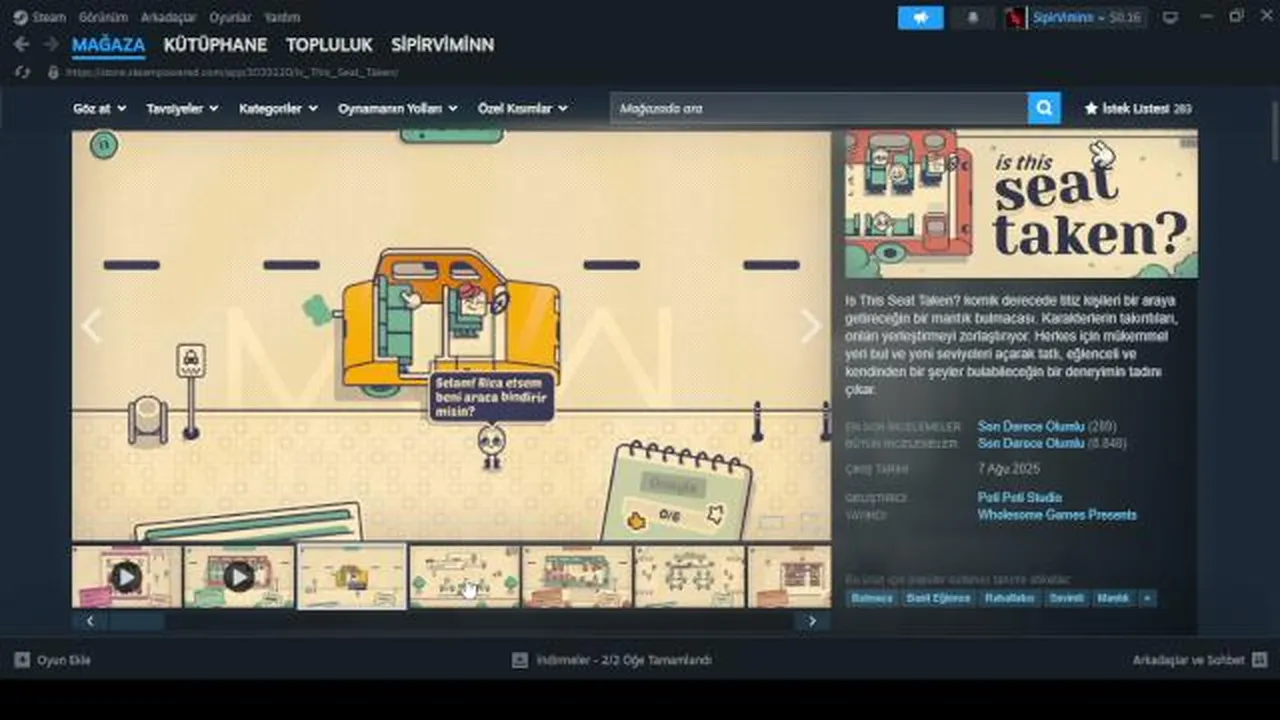This screenshot has width=1280, height=720.
Task: Expand the Kategoriler dropdown
Action: 278,108
